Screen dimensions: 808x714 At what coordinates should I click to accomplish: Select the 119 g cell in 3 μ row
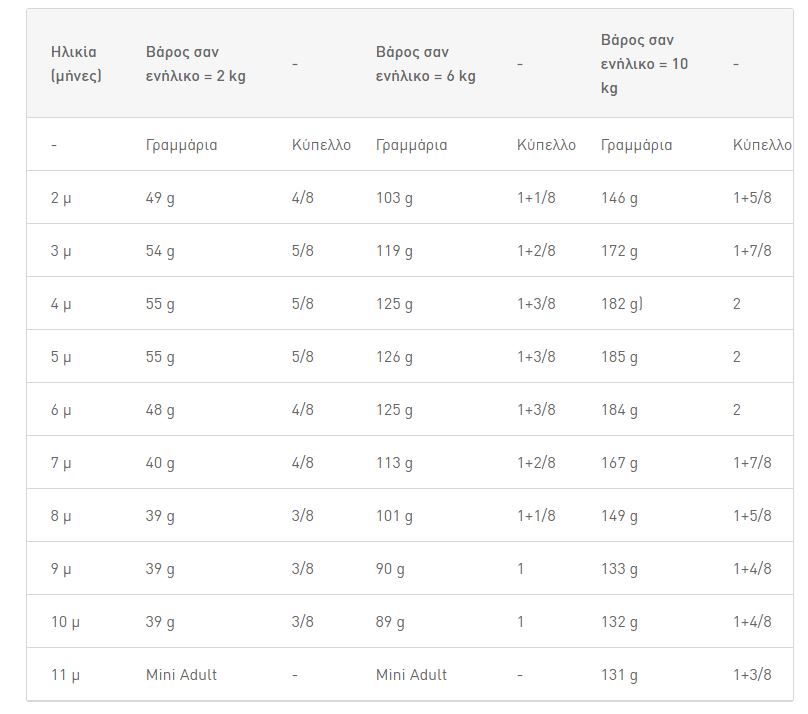394,251
